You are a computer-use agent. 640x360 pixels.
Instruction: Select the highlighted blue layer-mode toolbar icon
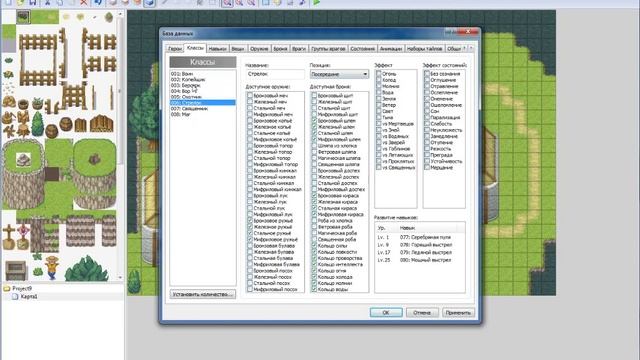point(150,3)
